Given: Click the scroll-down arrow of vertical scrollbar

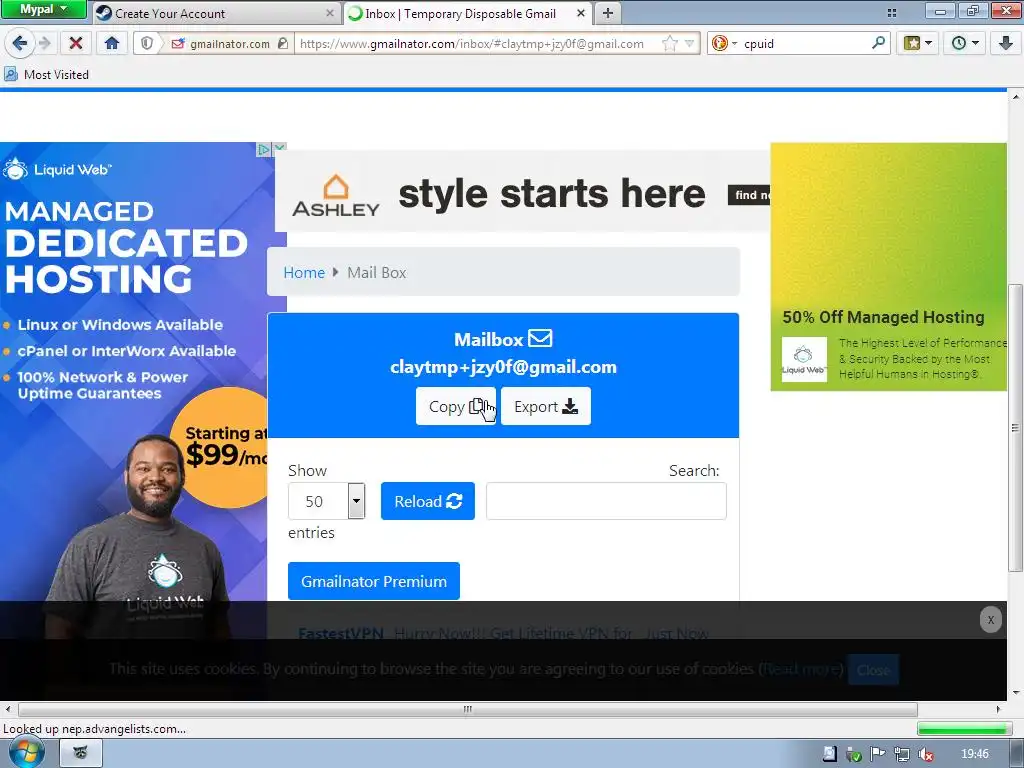Looking at the screenshot, I should tap(1015, 694).
